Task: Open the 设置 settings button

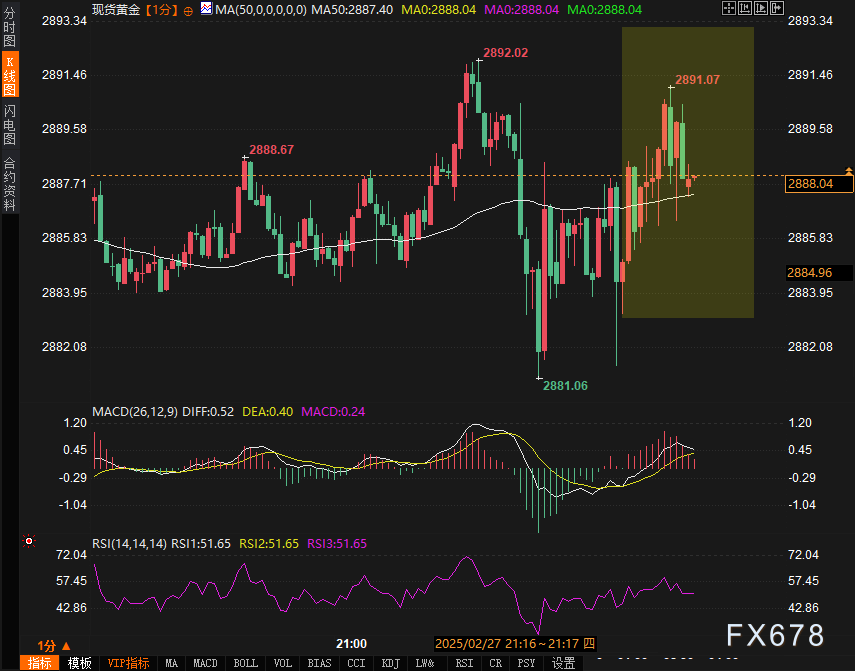Action: coord(564,663)
